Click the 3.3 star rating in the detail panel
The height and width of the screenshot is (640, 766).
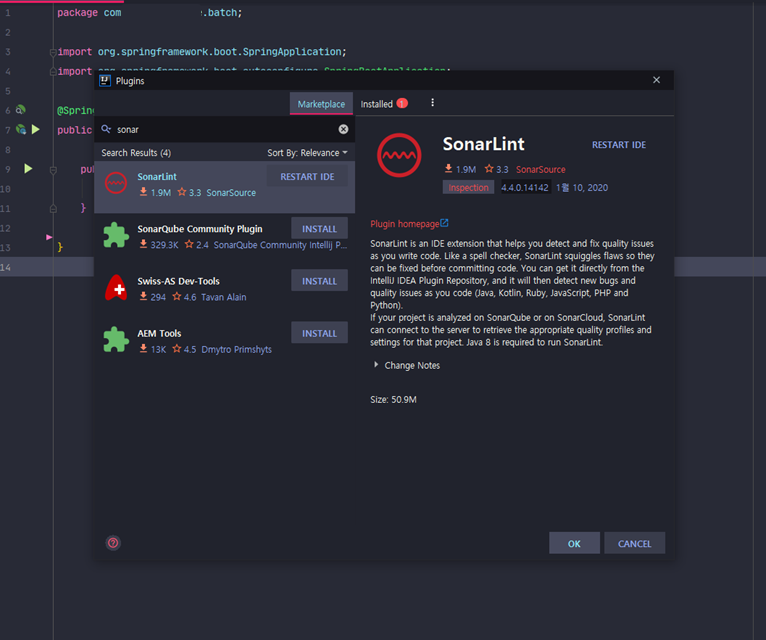pyautogui.click(x=497, y=170)
